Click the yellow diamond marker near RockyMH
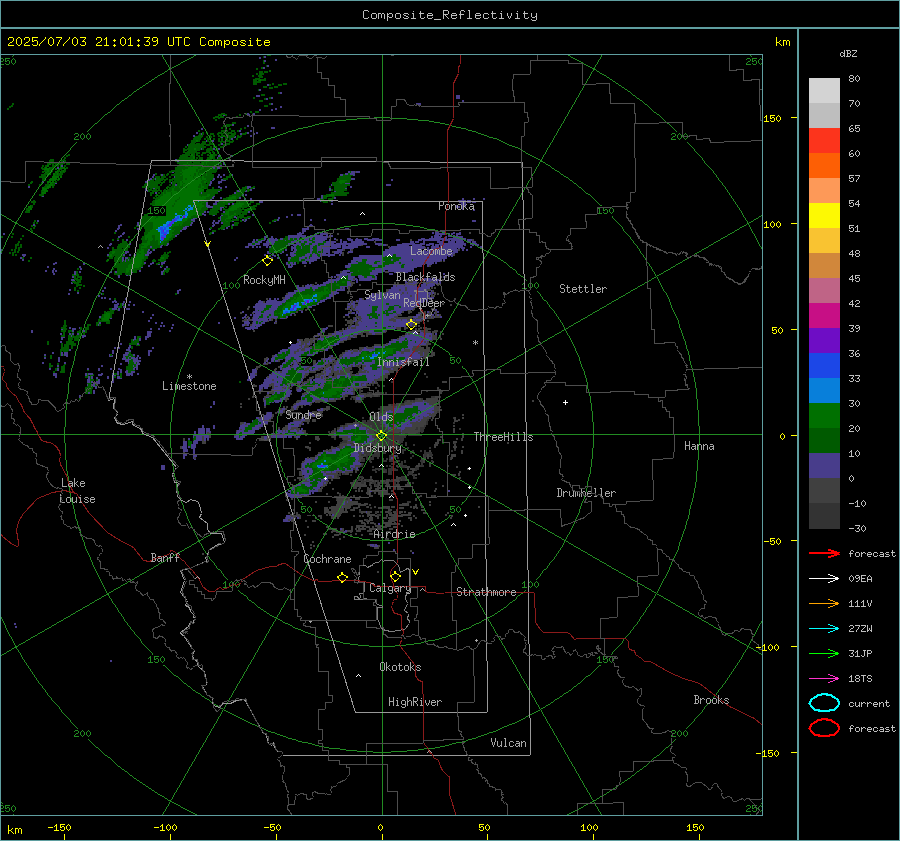This screenshot has width=900, height=841. coord(267,261)
